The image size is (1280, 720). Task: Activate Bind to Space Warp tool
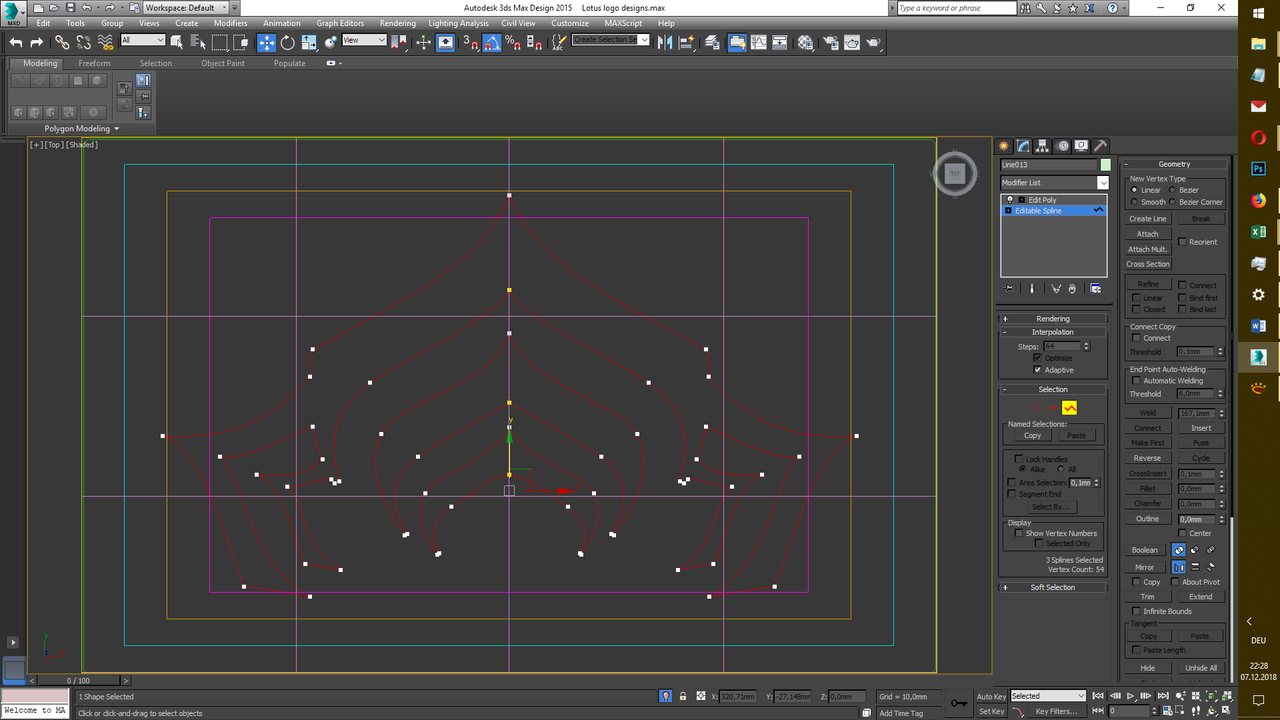coord(105,42)
